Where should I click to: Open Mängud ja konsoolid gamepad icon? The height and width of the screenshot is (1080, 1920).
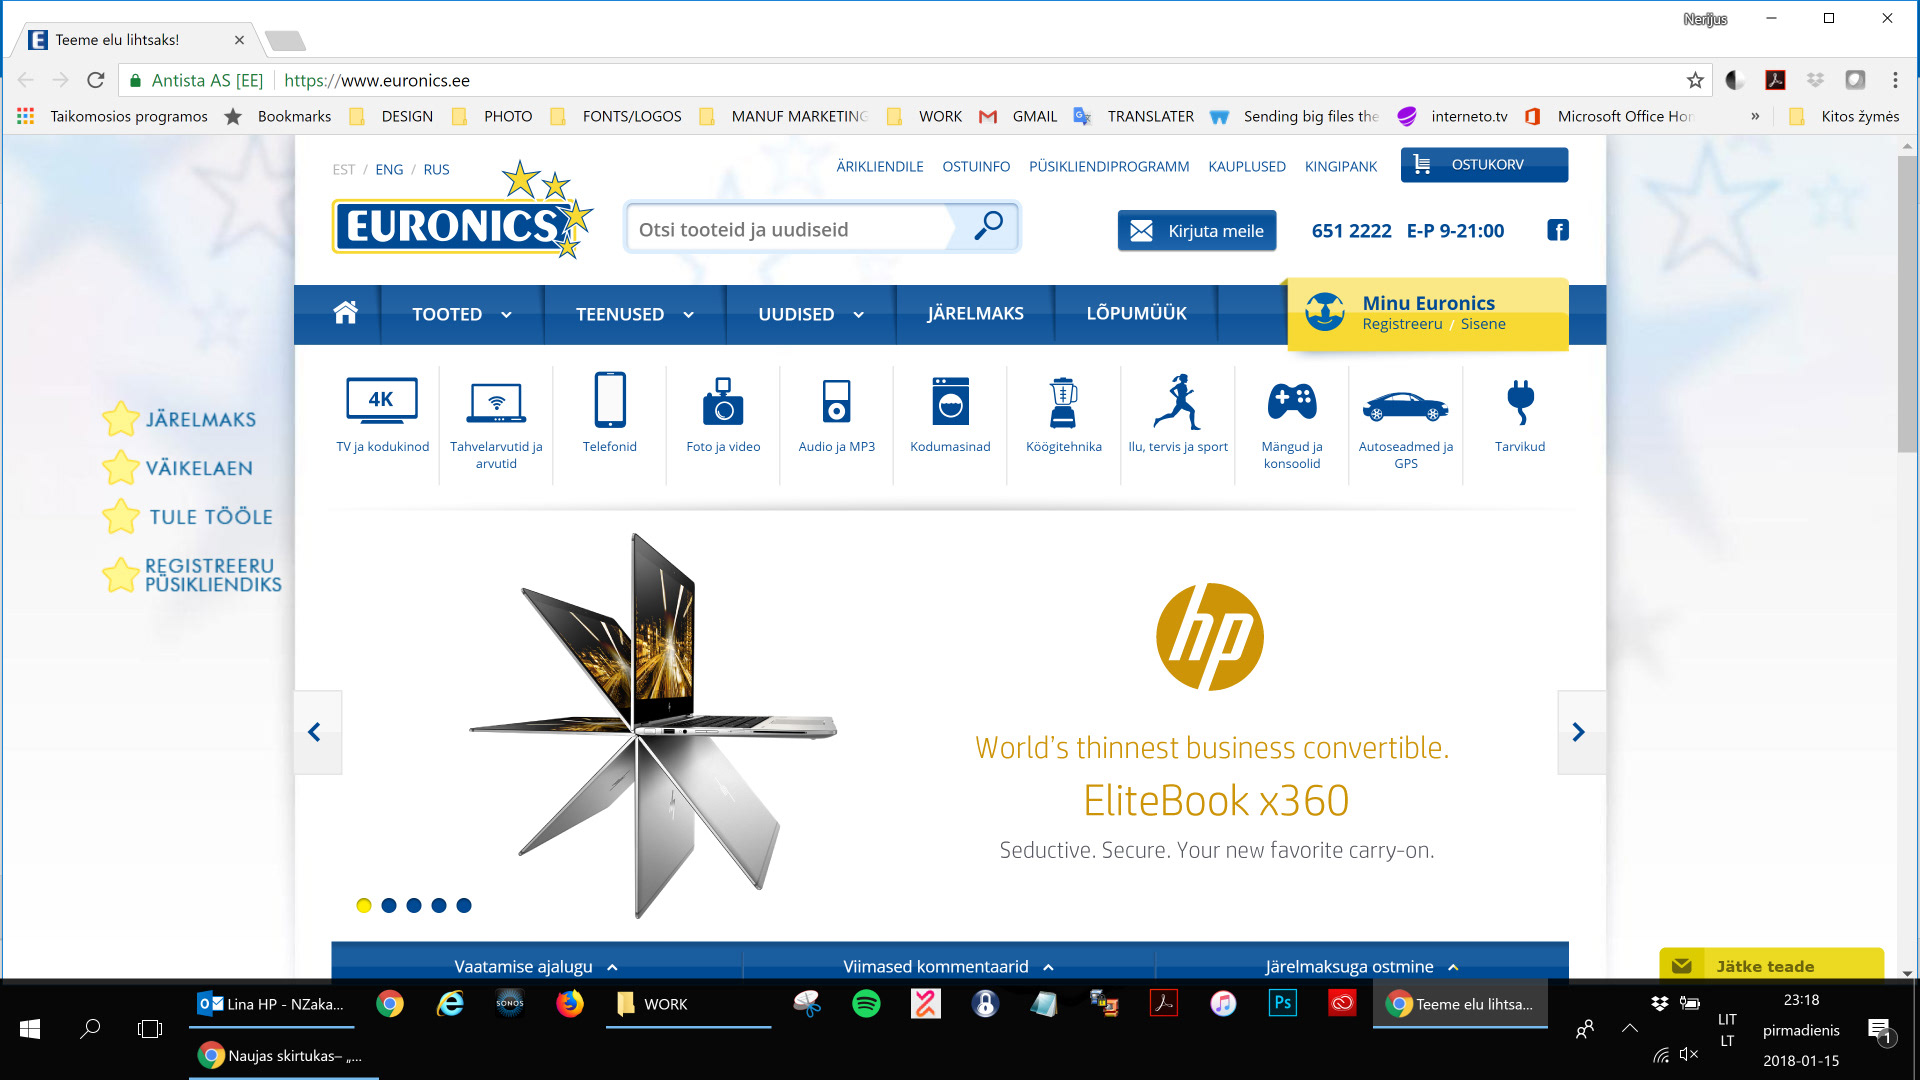point(1292,402)
